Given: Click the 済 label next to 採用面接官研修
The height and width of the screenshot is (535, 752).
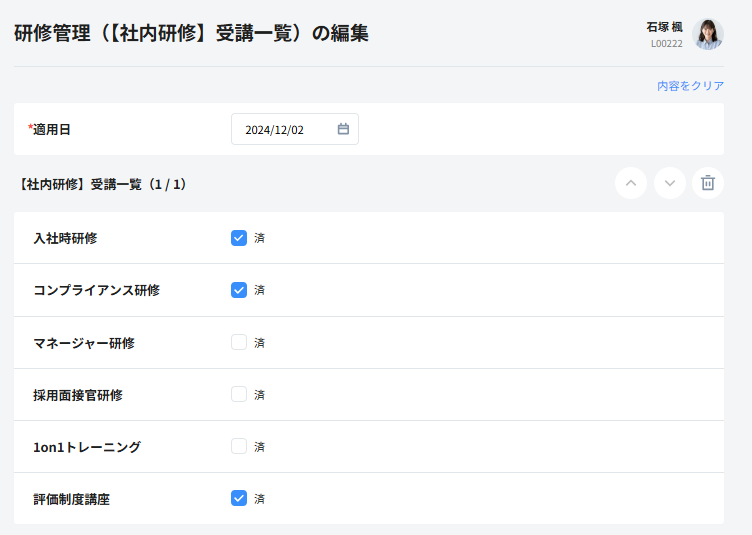Looking at the screenshot, I should pyautogui.click(x=259, y=395).
